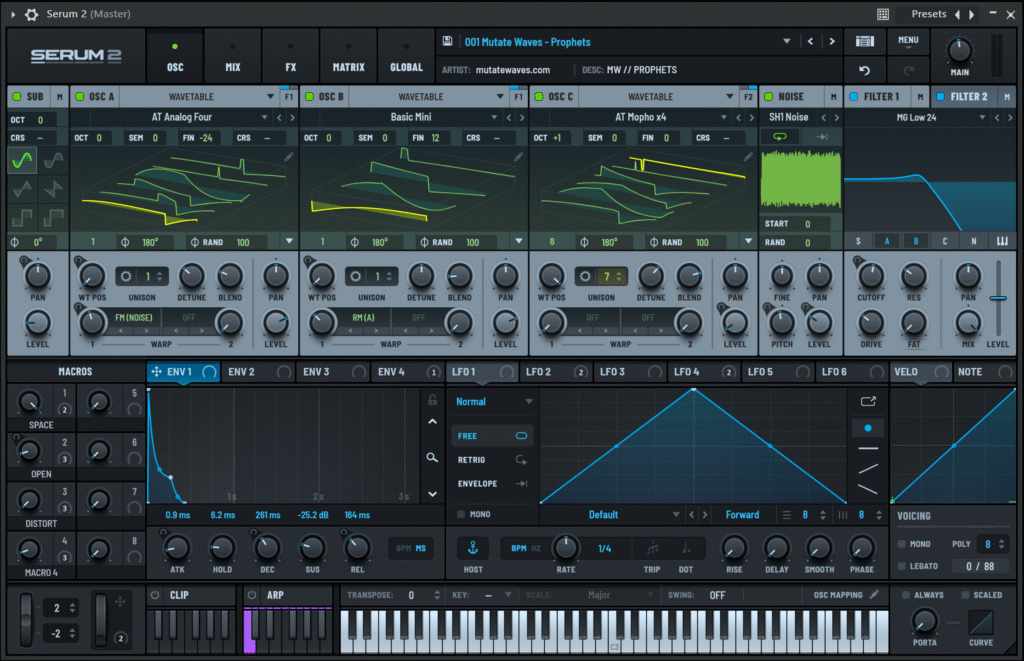The height and width of the screenshot is (661, 1024).
Task: Click LFO anchor host icon
Action: click(473, 547)
